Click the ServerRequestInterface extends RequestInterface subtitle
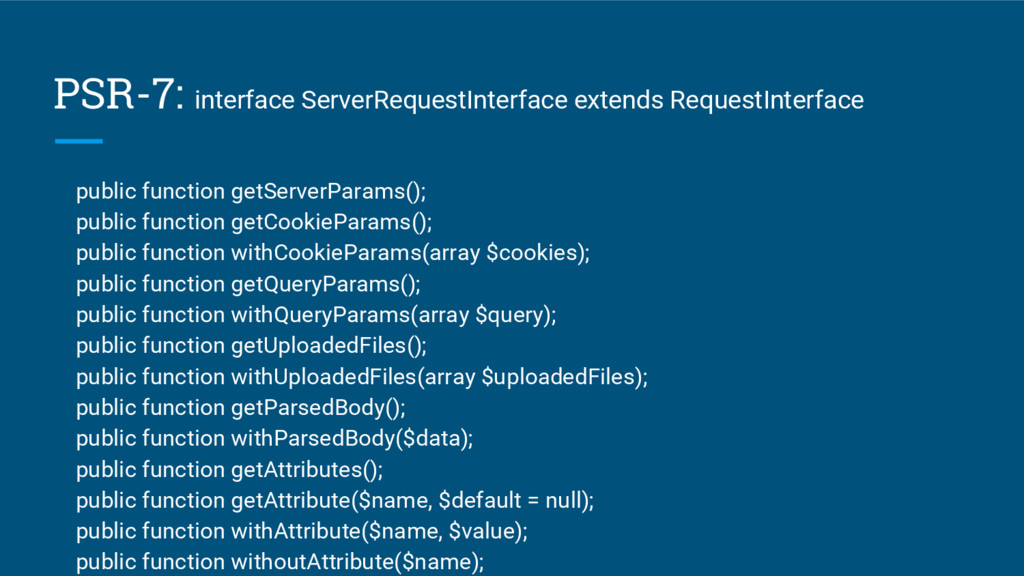The height and width of the screenshot is (576, 1024). click(x=530, y=101)
